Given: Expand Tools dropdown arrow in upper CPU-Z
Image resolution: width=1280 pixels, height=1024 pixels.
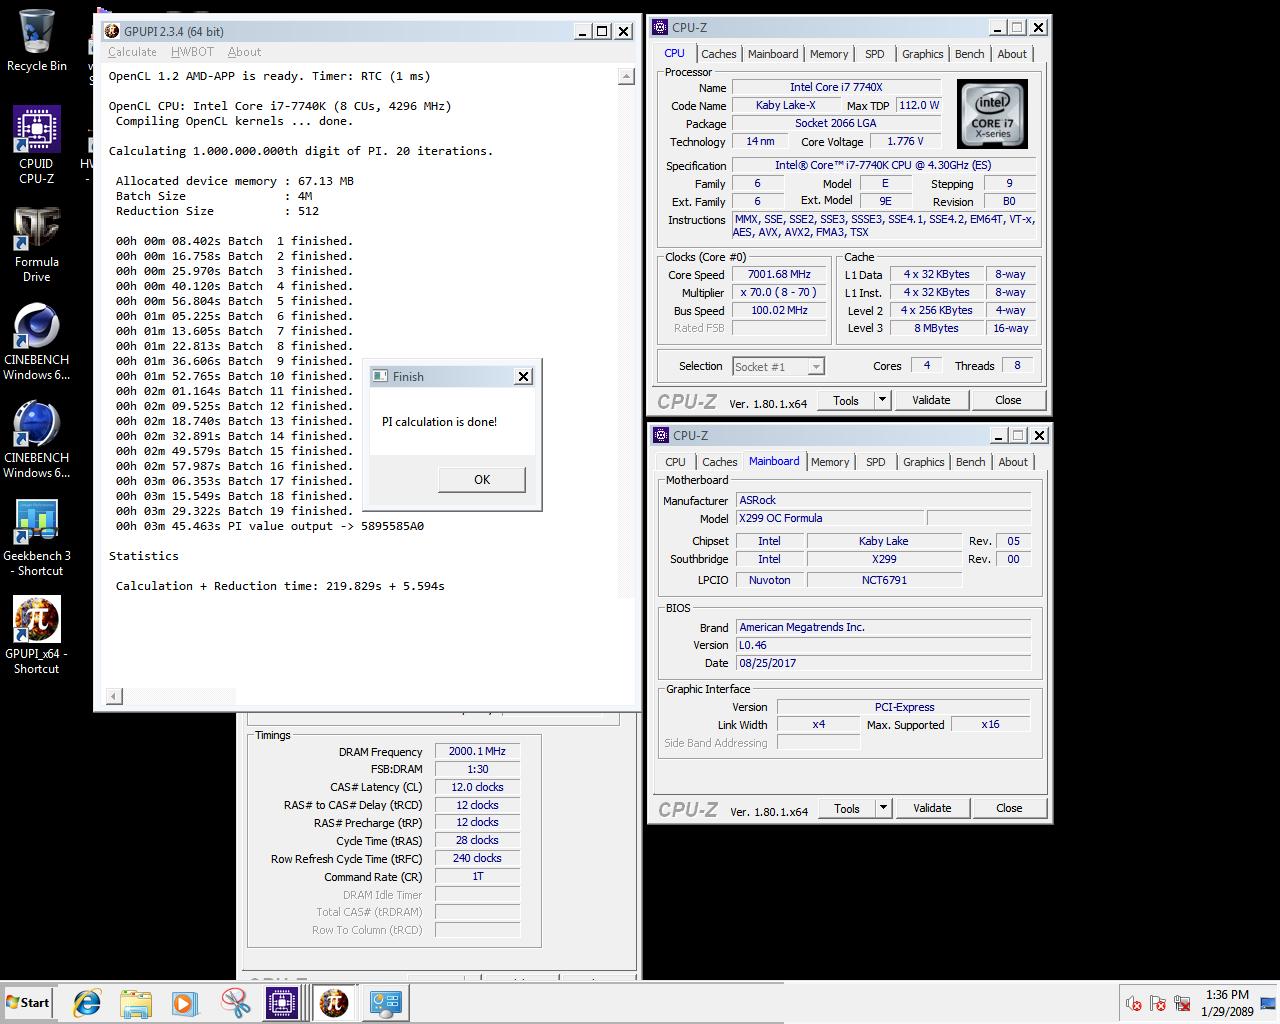Looking at the screenshot, I should [882, 400].
